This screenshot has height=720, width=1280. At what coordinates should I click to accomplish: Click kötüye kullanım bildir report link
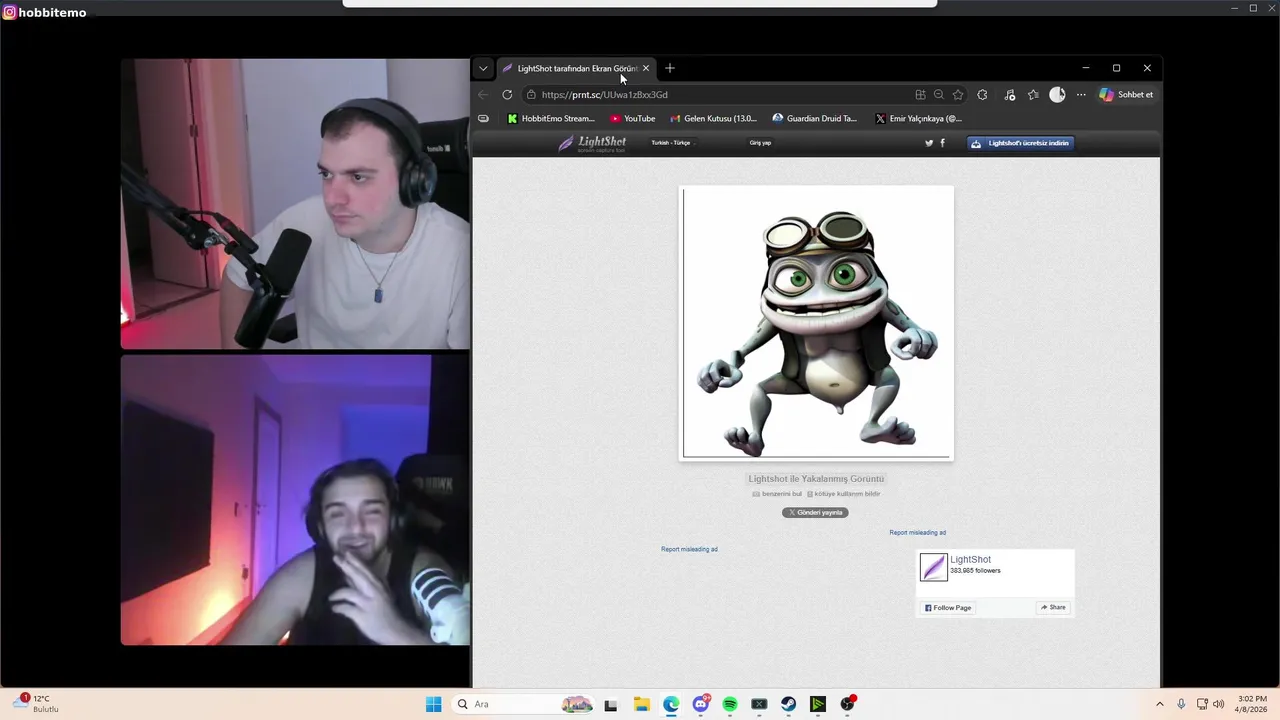(x=843, y=494)
